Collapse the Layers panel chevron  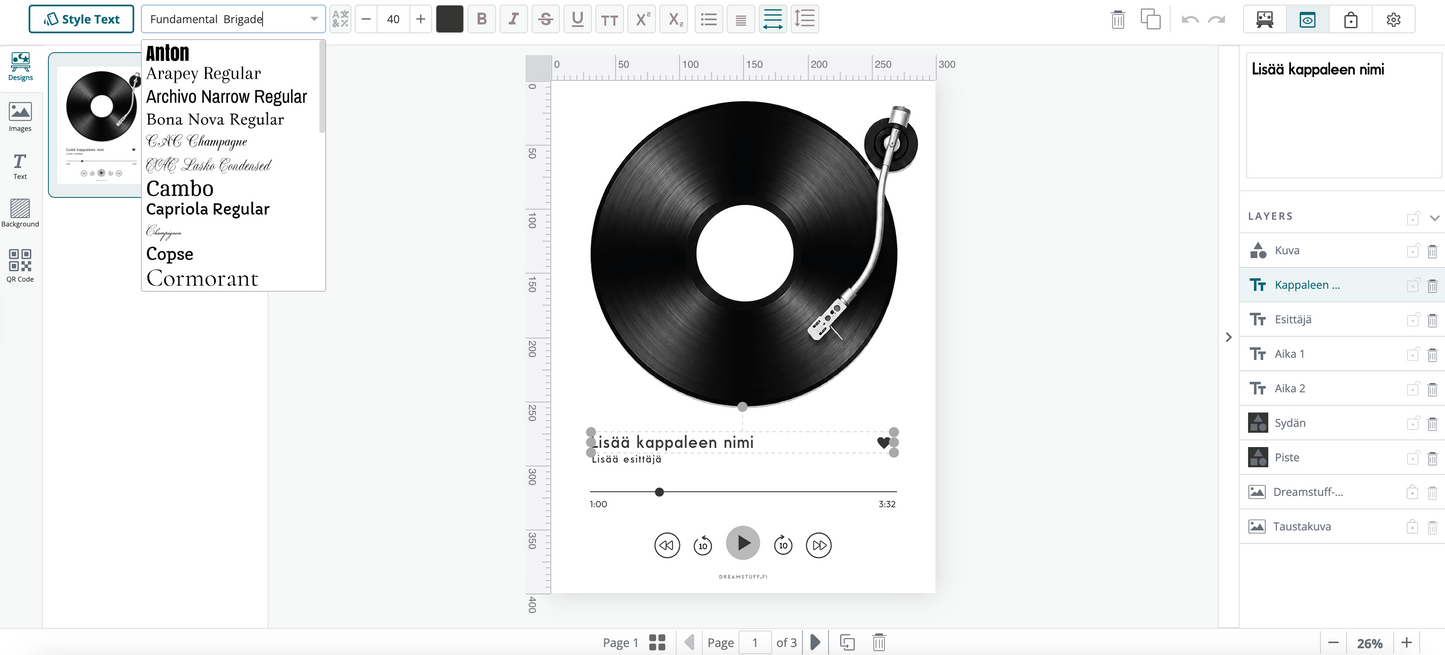click(1434, 217)
